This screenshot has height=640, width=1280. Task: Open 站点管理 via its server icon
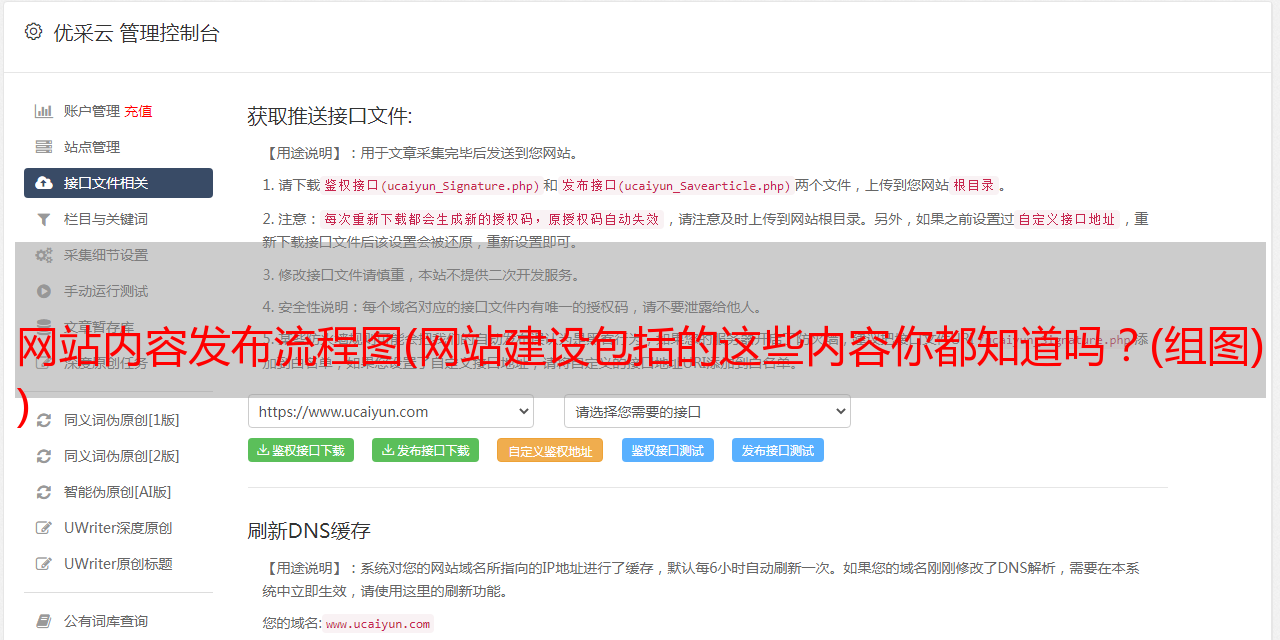click(44, 147)
